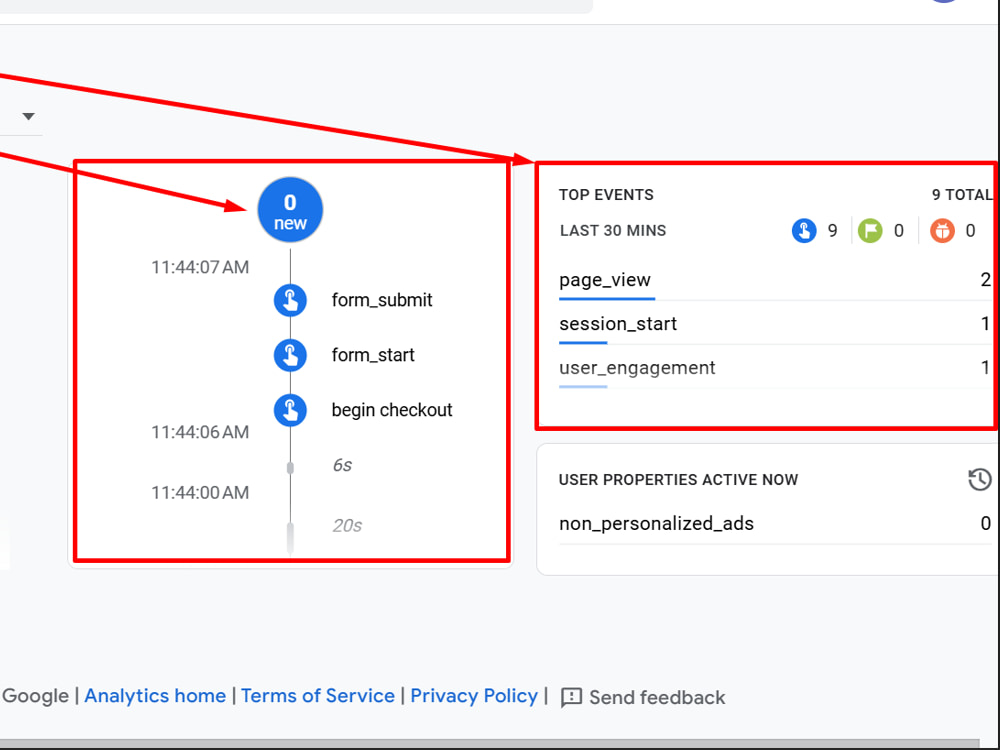The height and width of the screenshot is (750, 1000).
Task: Click the Send feedback icon
Action: click(571, 697)
